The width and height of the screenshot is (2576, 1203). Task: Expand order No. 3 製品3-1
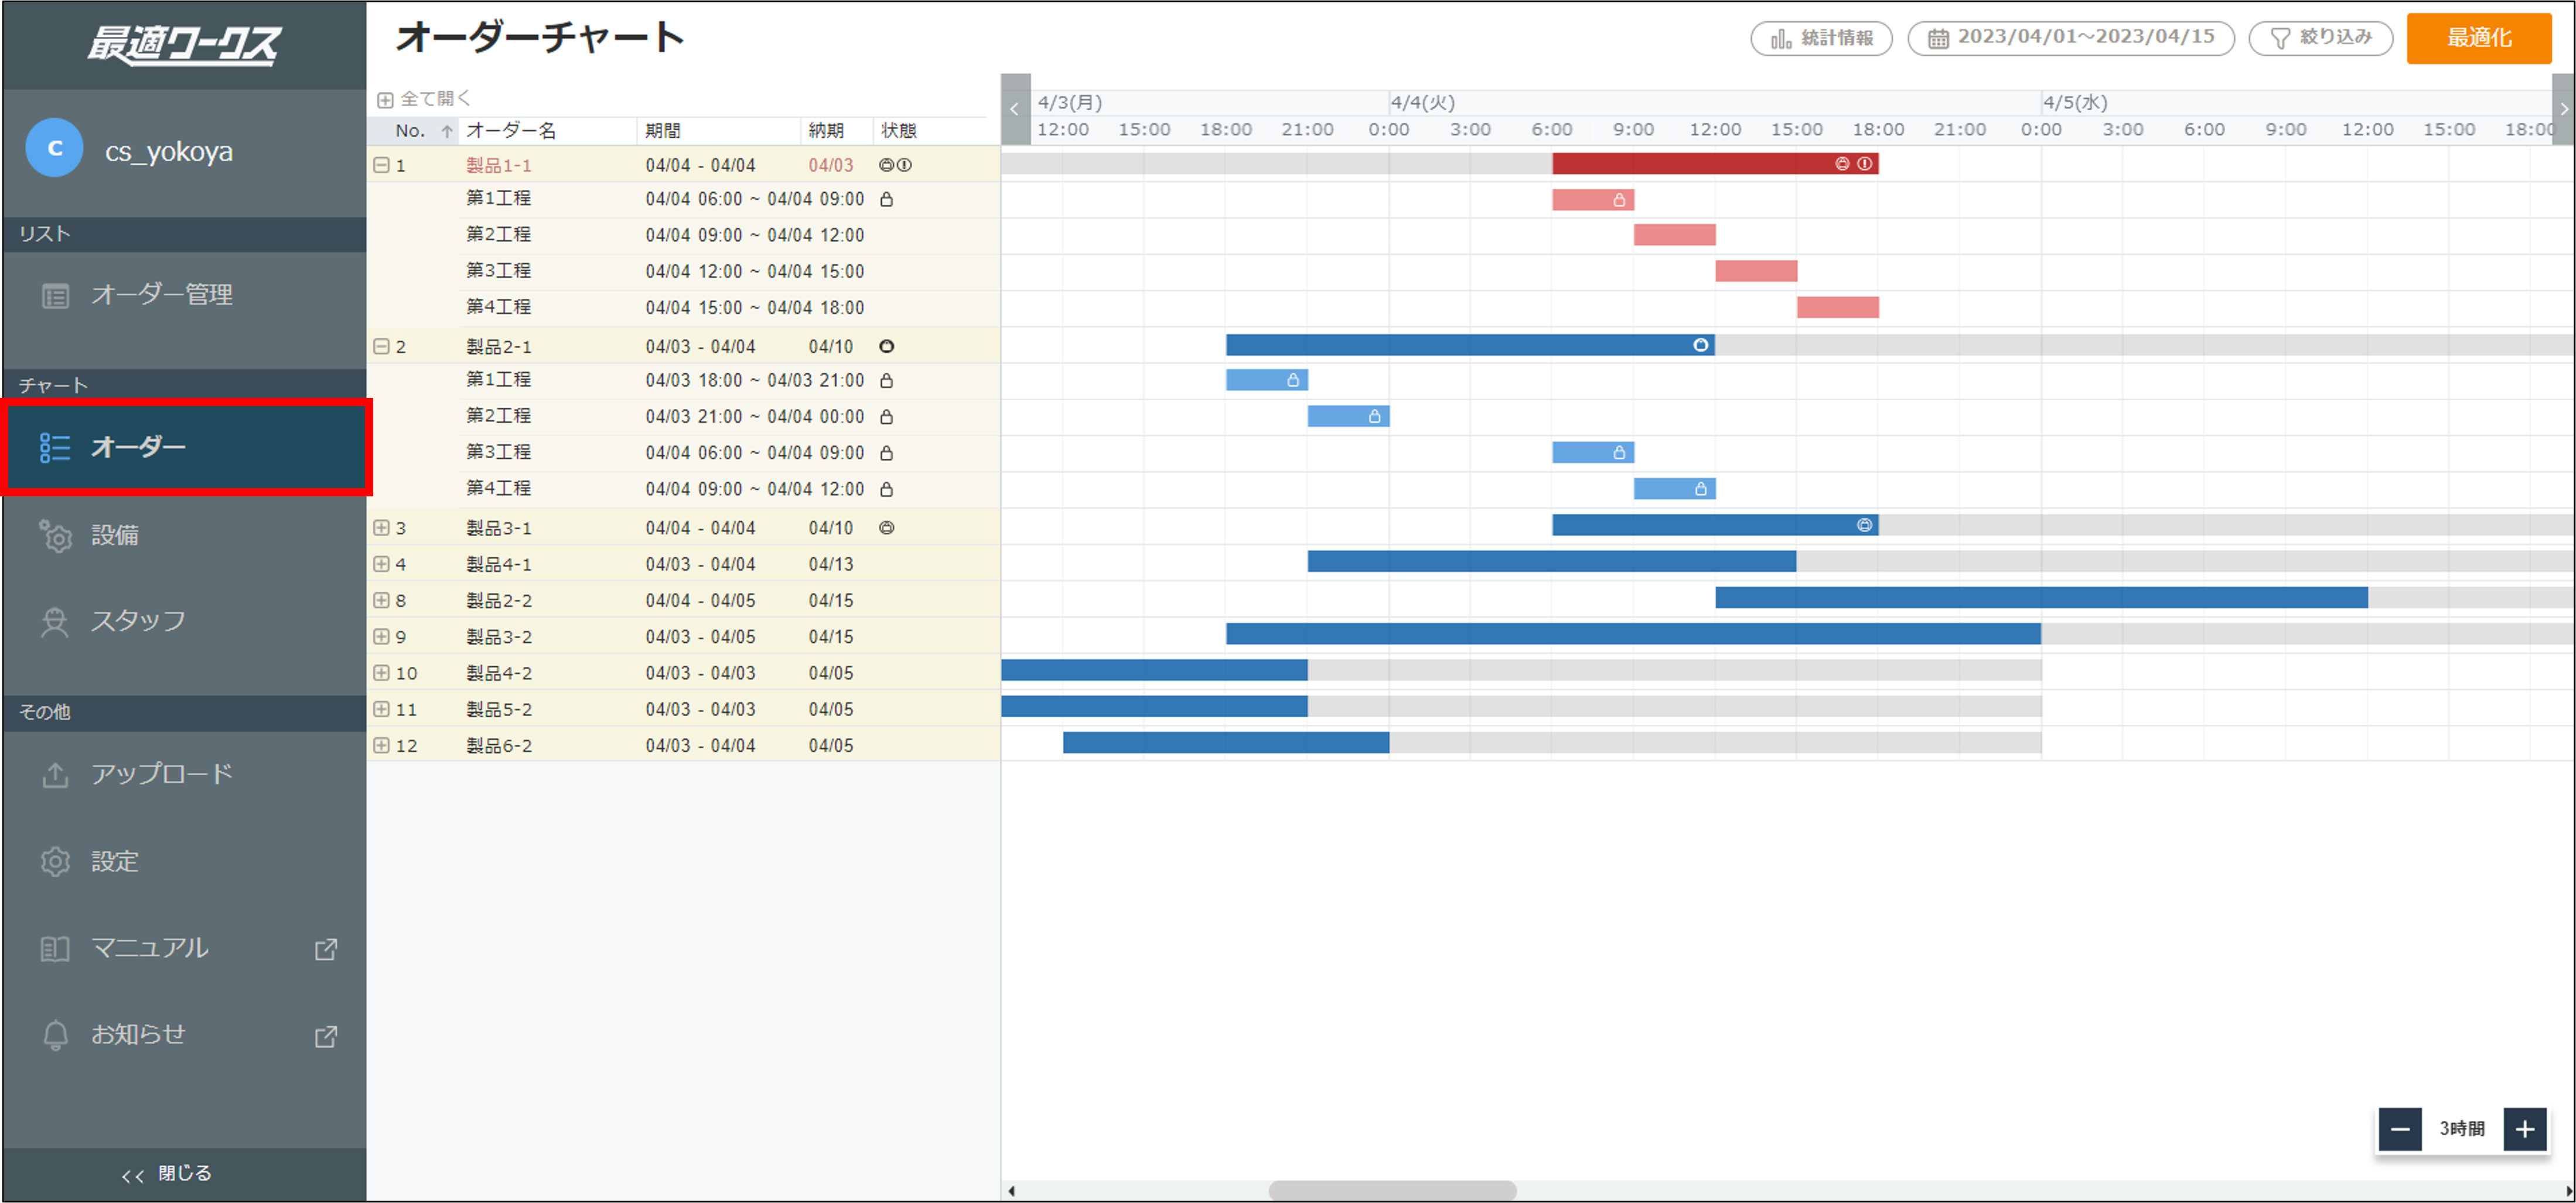tap(381, 527)
